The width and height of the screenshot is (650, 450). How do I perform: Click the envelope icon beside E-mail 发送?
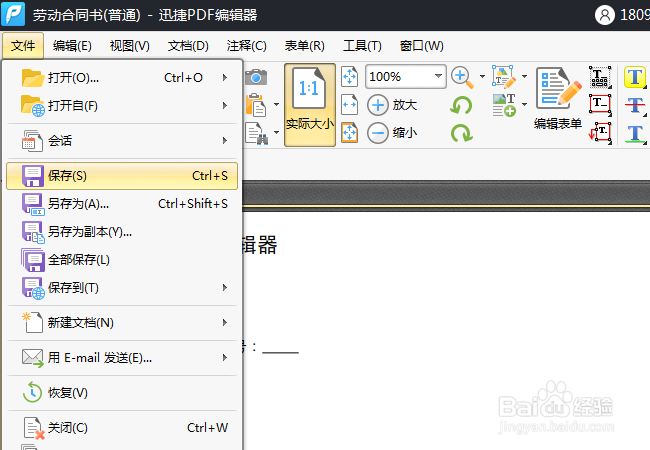click(33, 358)
